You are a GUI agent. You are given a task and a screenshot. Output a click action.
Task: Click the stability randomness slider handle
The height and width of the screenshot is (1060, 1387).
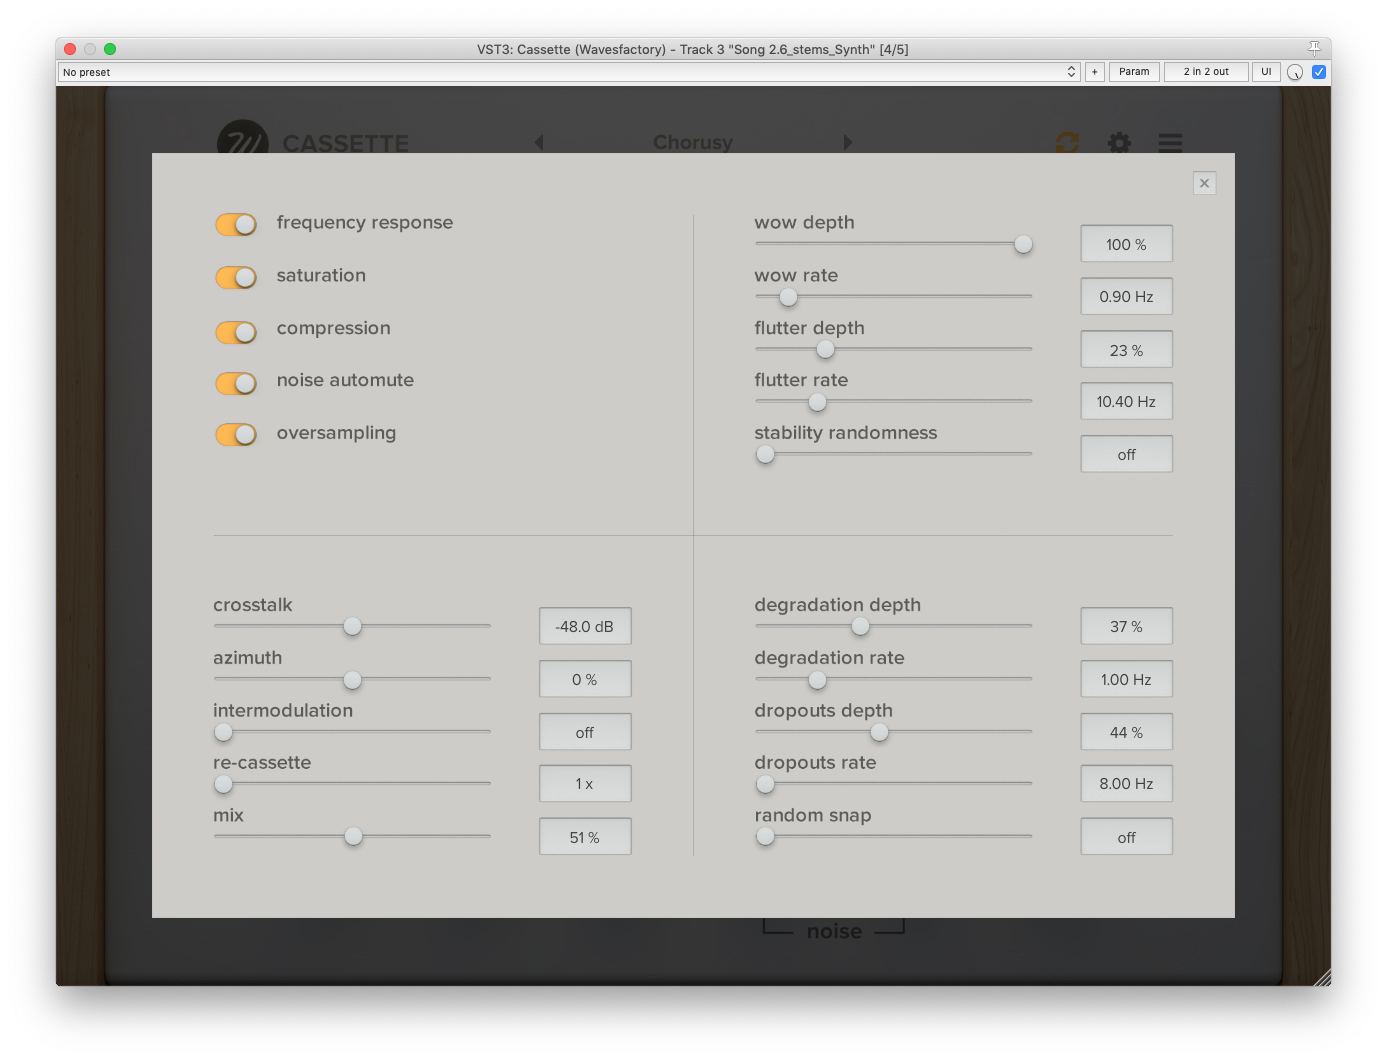tap(765, 454)
